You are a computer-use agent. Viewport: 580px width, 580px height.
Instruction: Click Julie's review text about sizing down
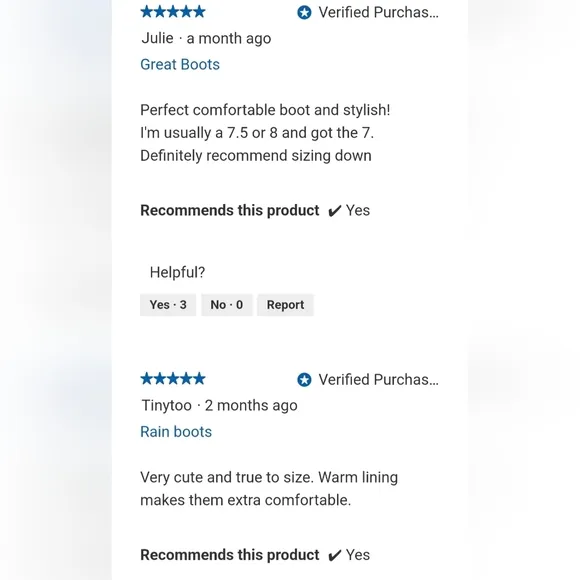[265, 133]
